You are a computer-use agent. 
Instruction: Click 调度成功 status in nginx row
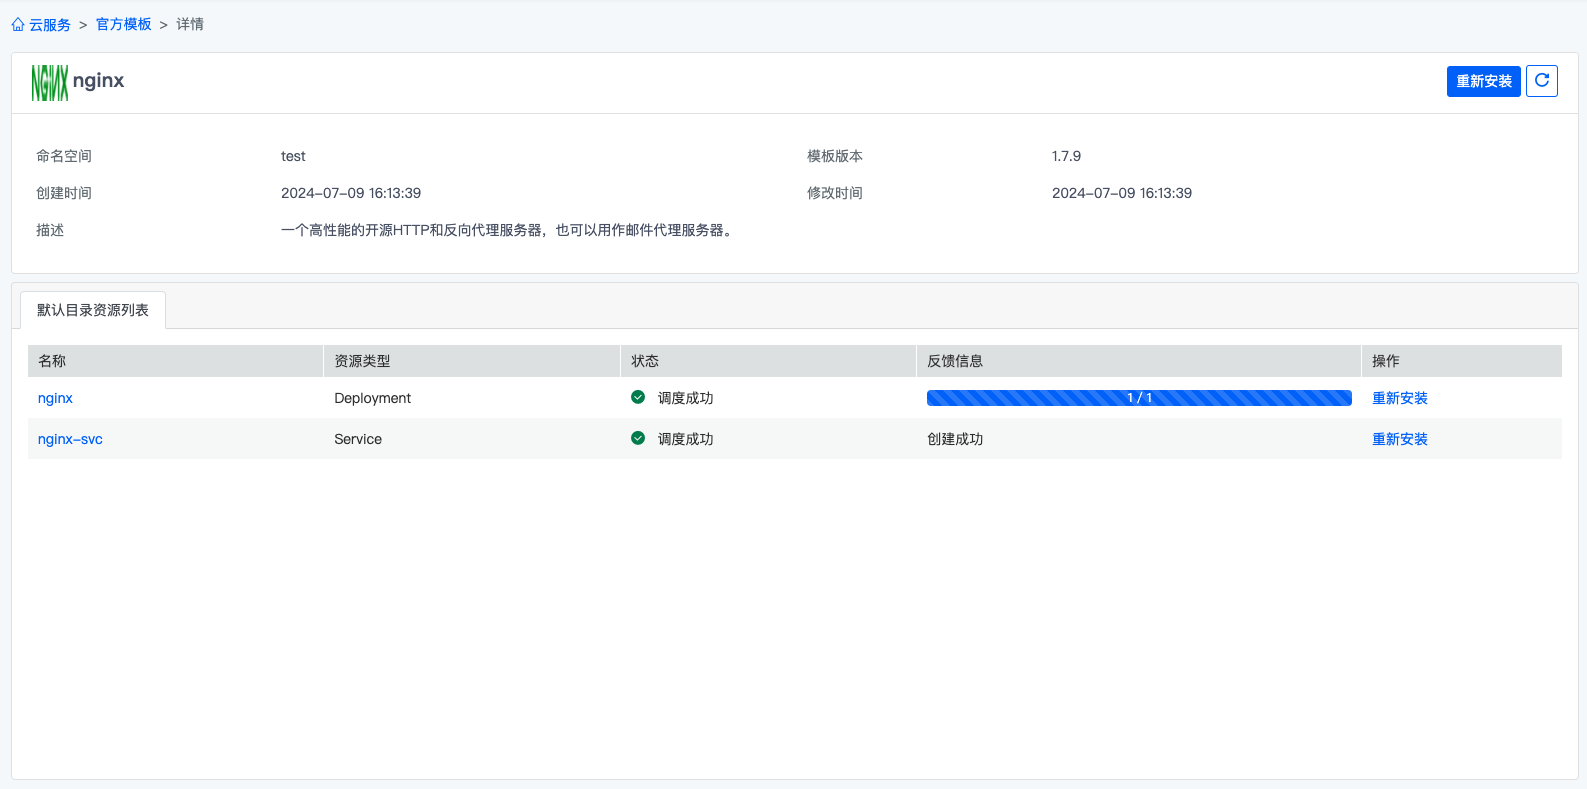tap(686, 398)
